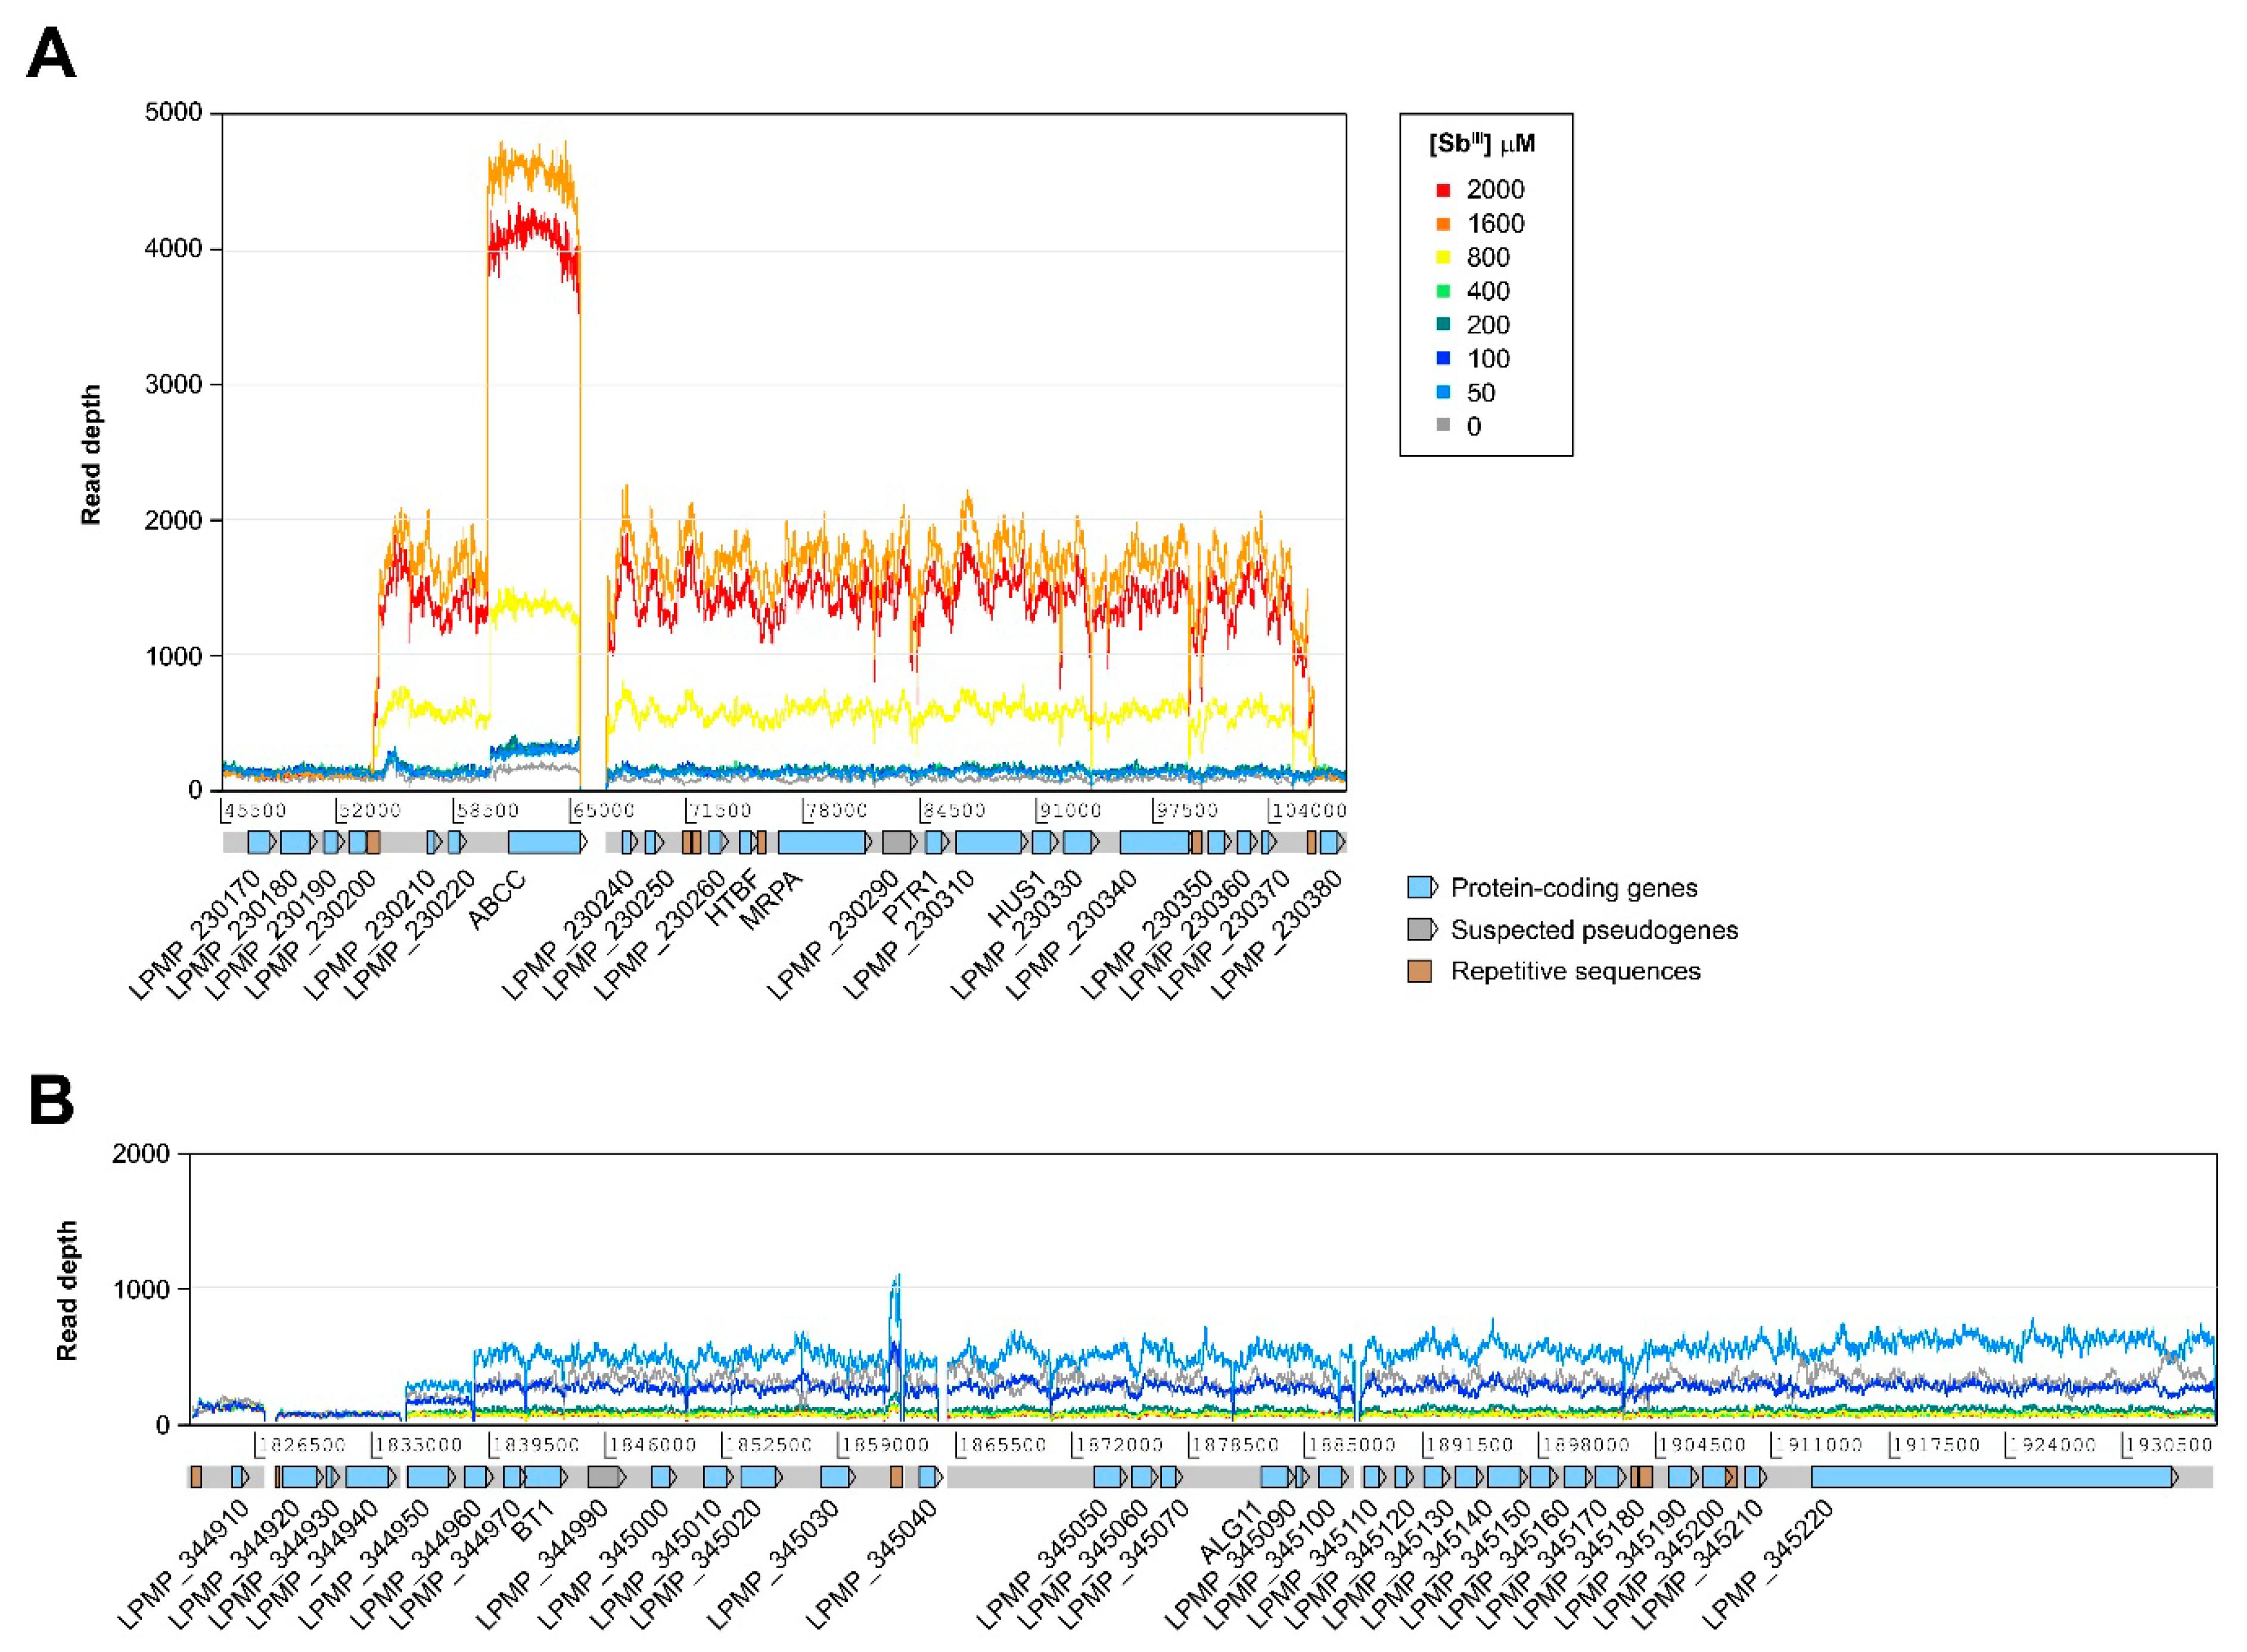Select the green 400 µM legend swatch

coord(1443,291)
